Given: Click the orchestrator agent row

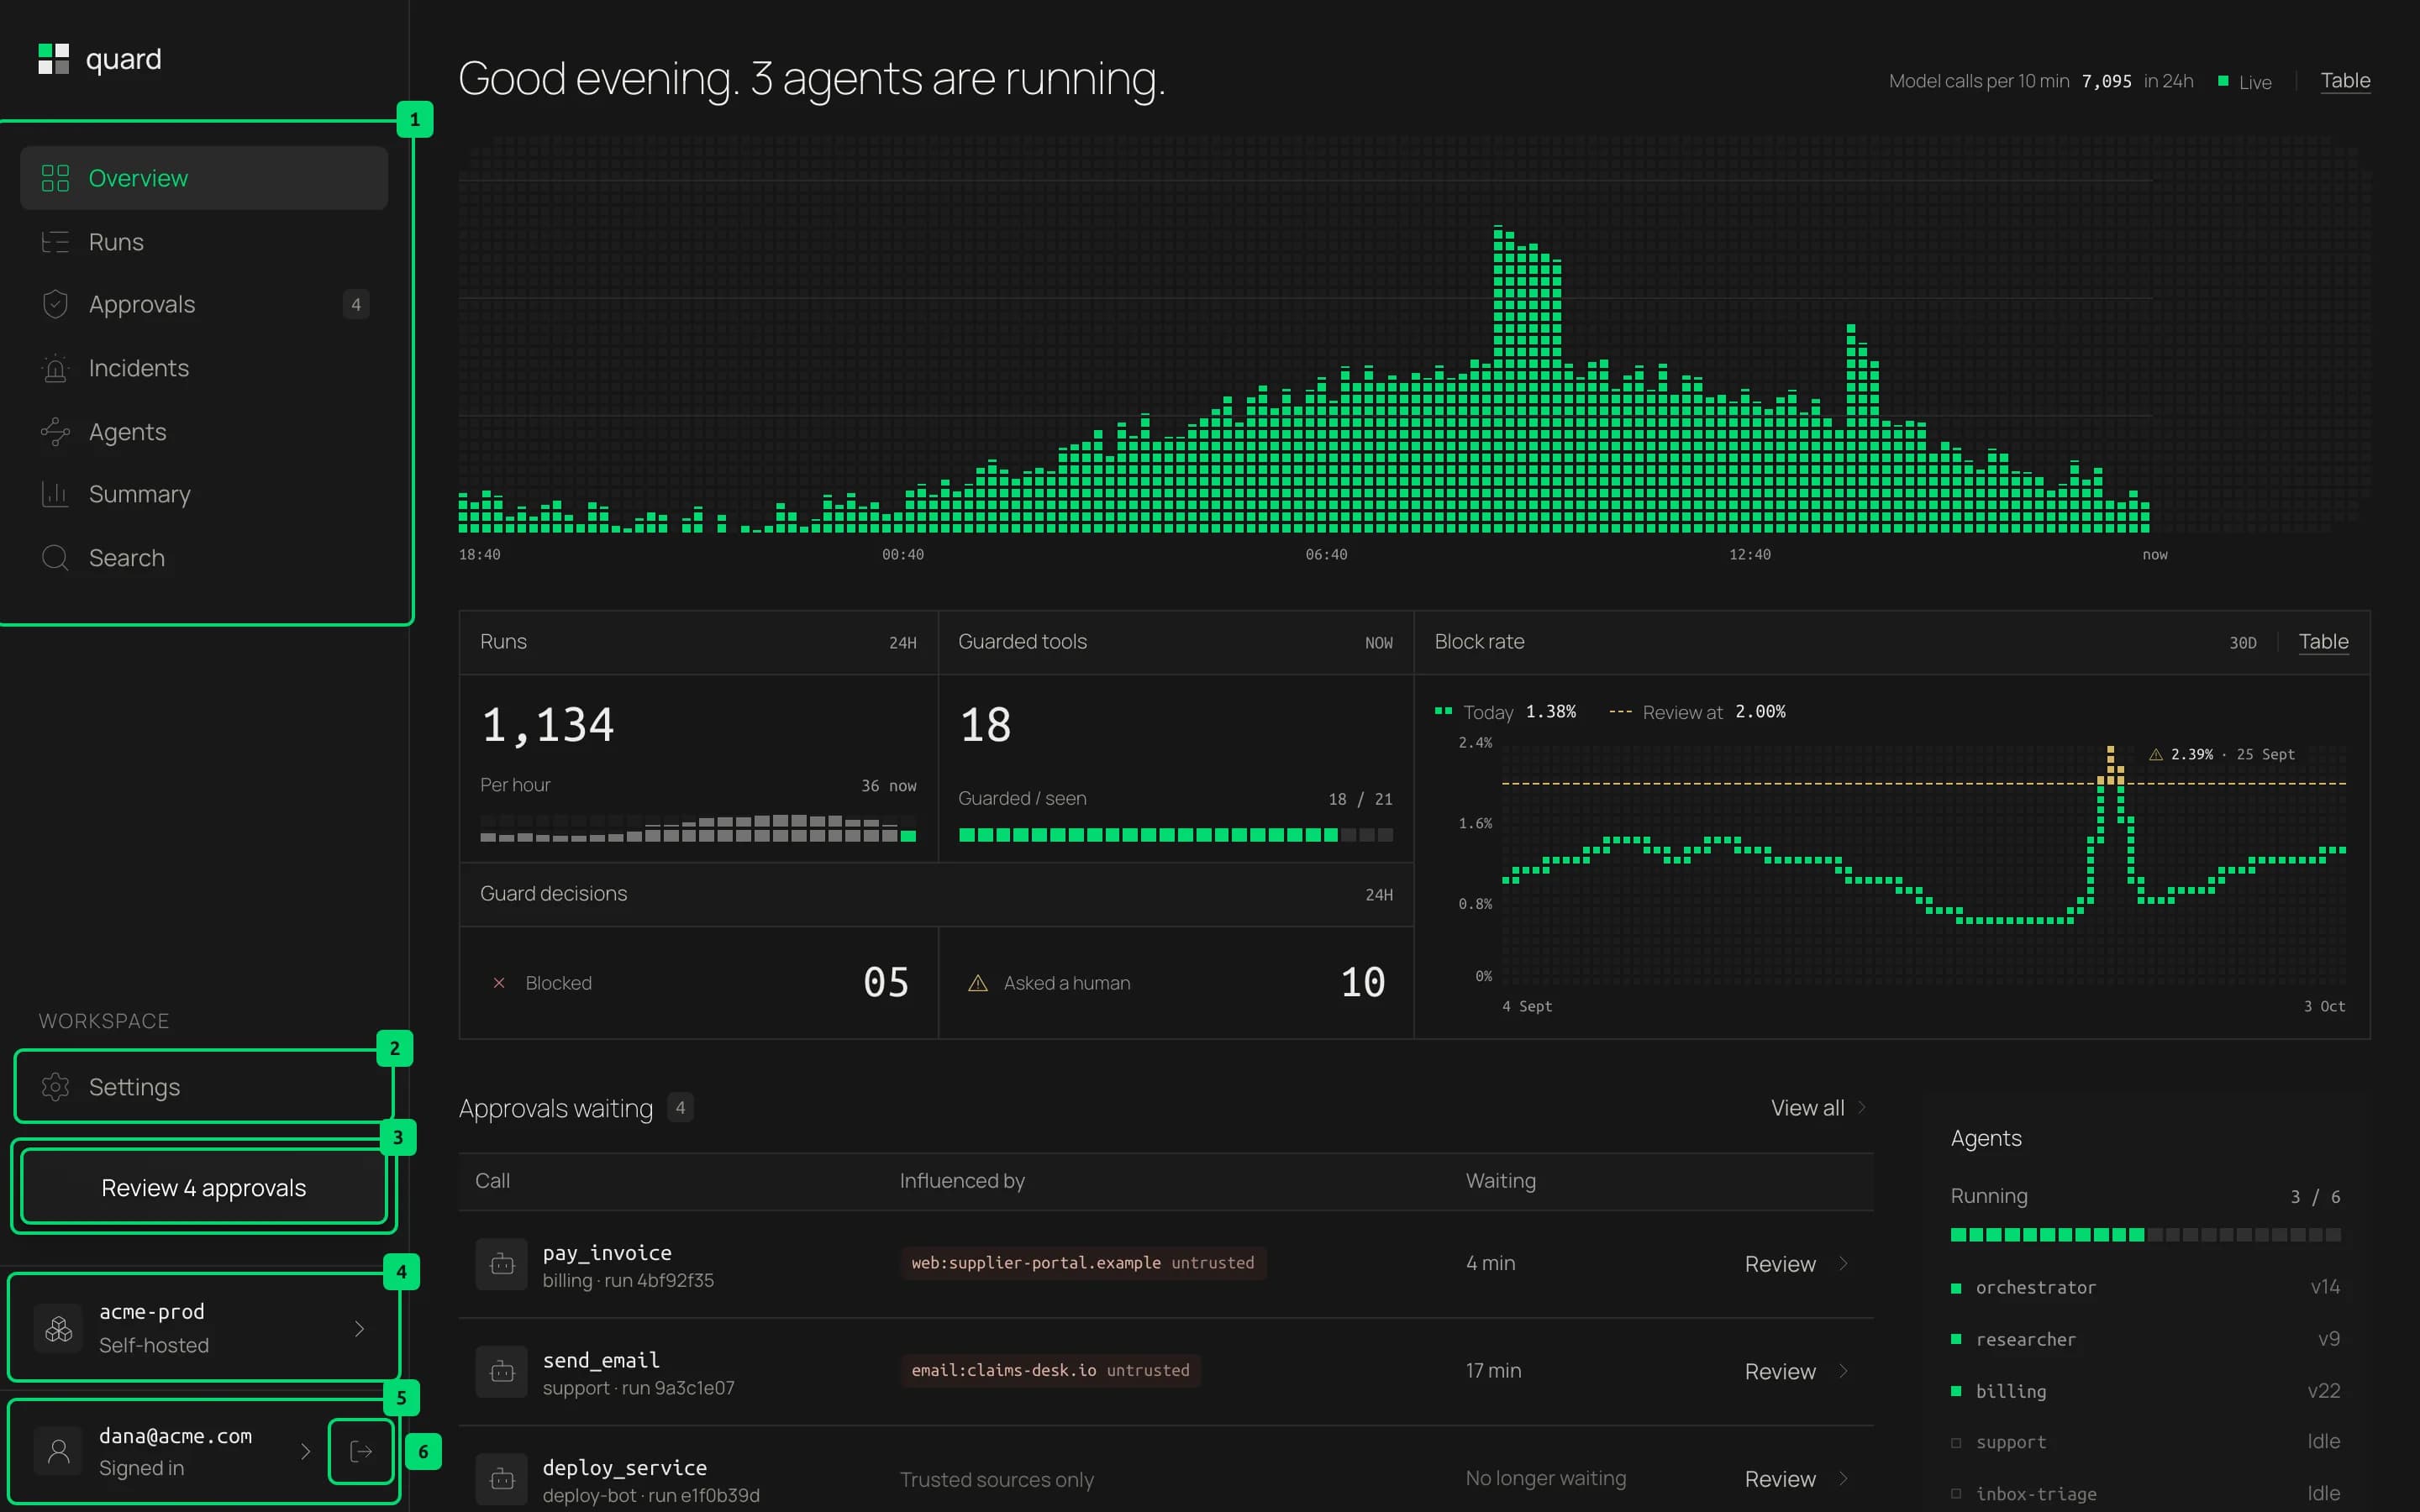Looking at the screenshot, I should pyautogui.click(x=2145, y=1287).
